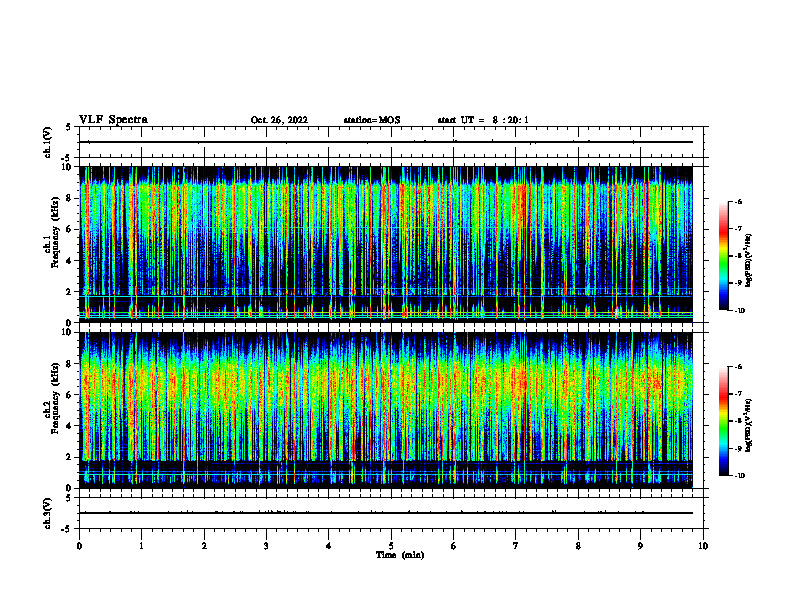792x612 pixels.
Task: Click the ch.1 spectrogram plot area
Action: point(386,244)
